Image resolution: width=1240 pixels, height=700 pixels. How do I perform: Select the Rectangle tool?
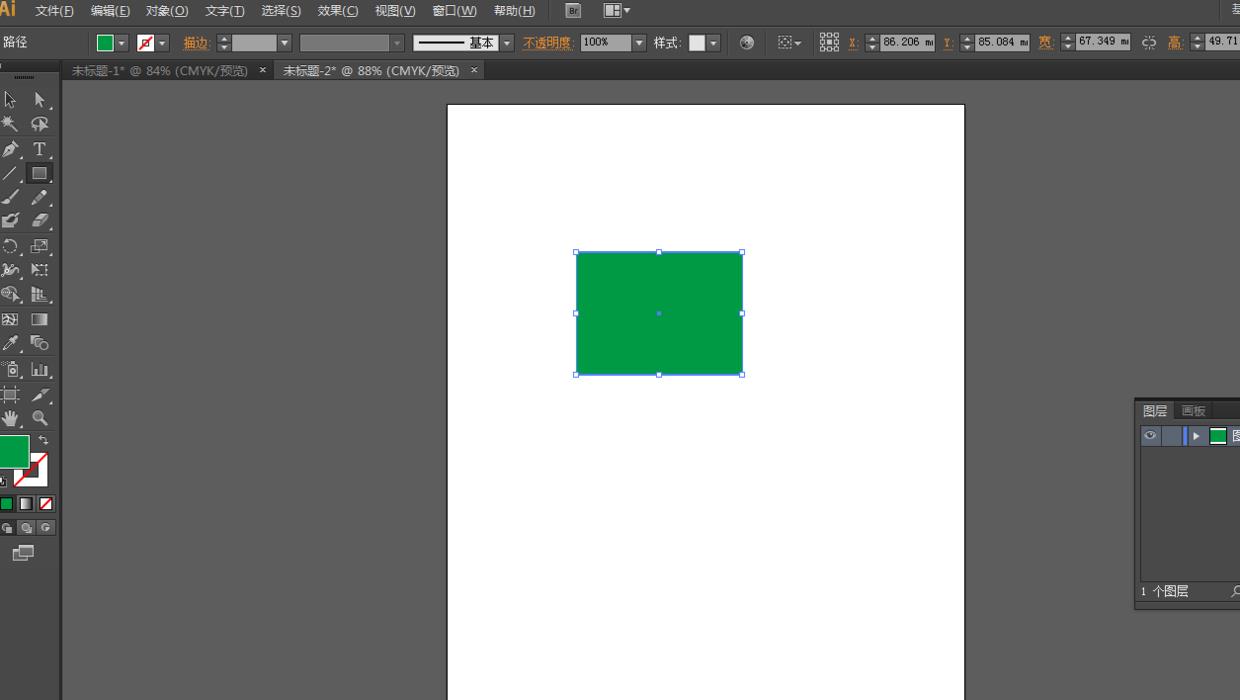39,173
